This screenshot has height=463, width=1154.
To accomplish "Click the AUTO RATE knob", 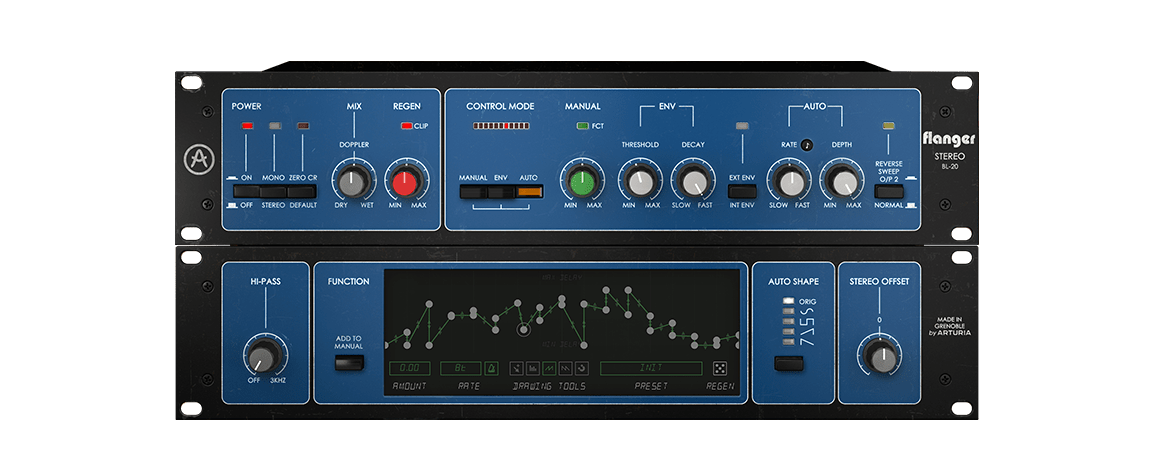I will (790, 182).
